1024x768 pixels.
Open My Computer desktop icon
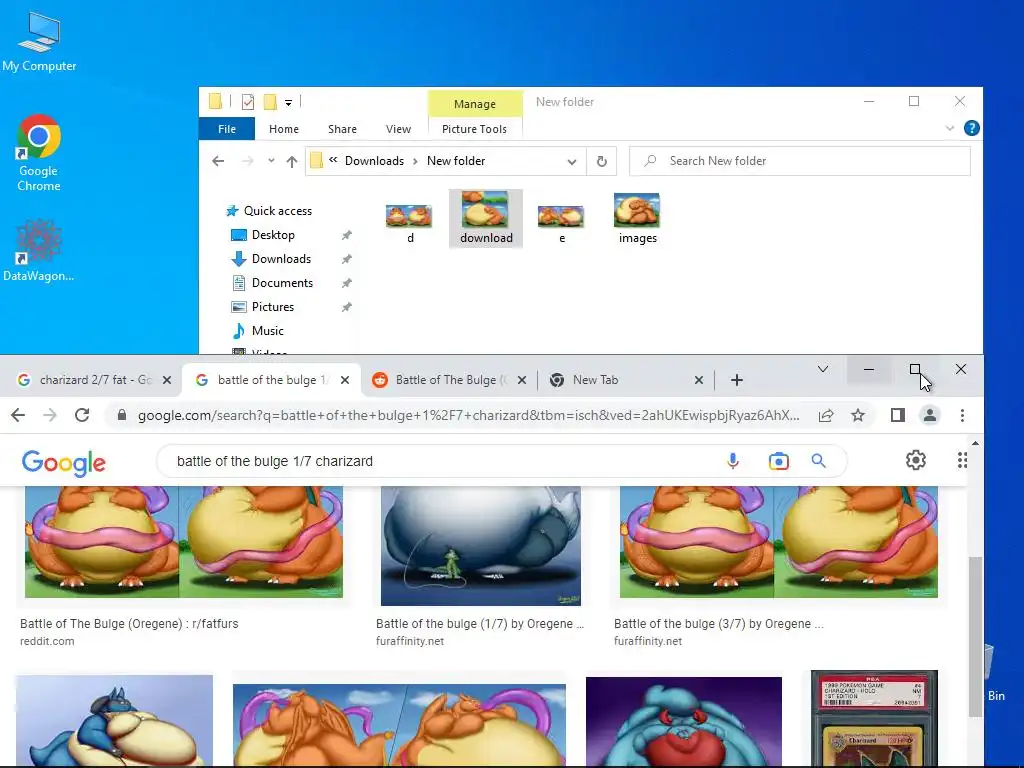(39, 41)
